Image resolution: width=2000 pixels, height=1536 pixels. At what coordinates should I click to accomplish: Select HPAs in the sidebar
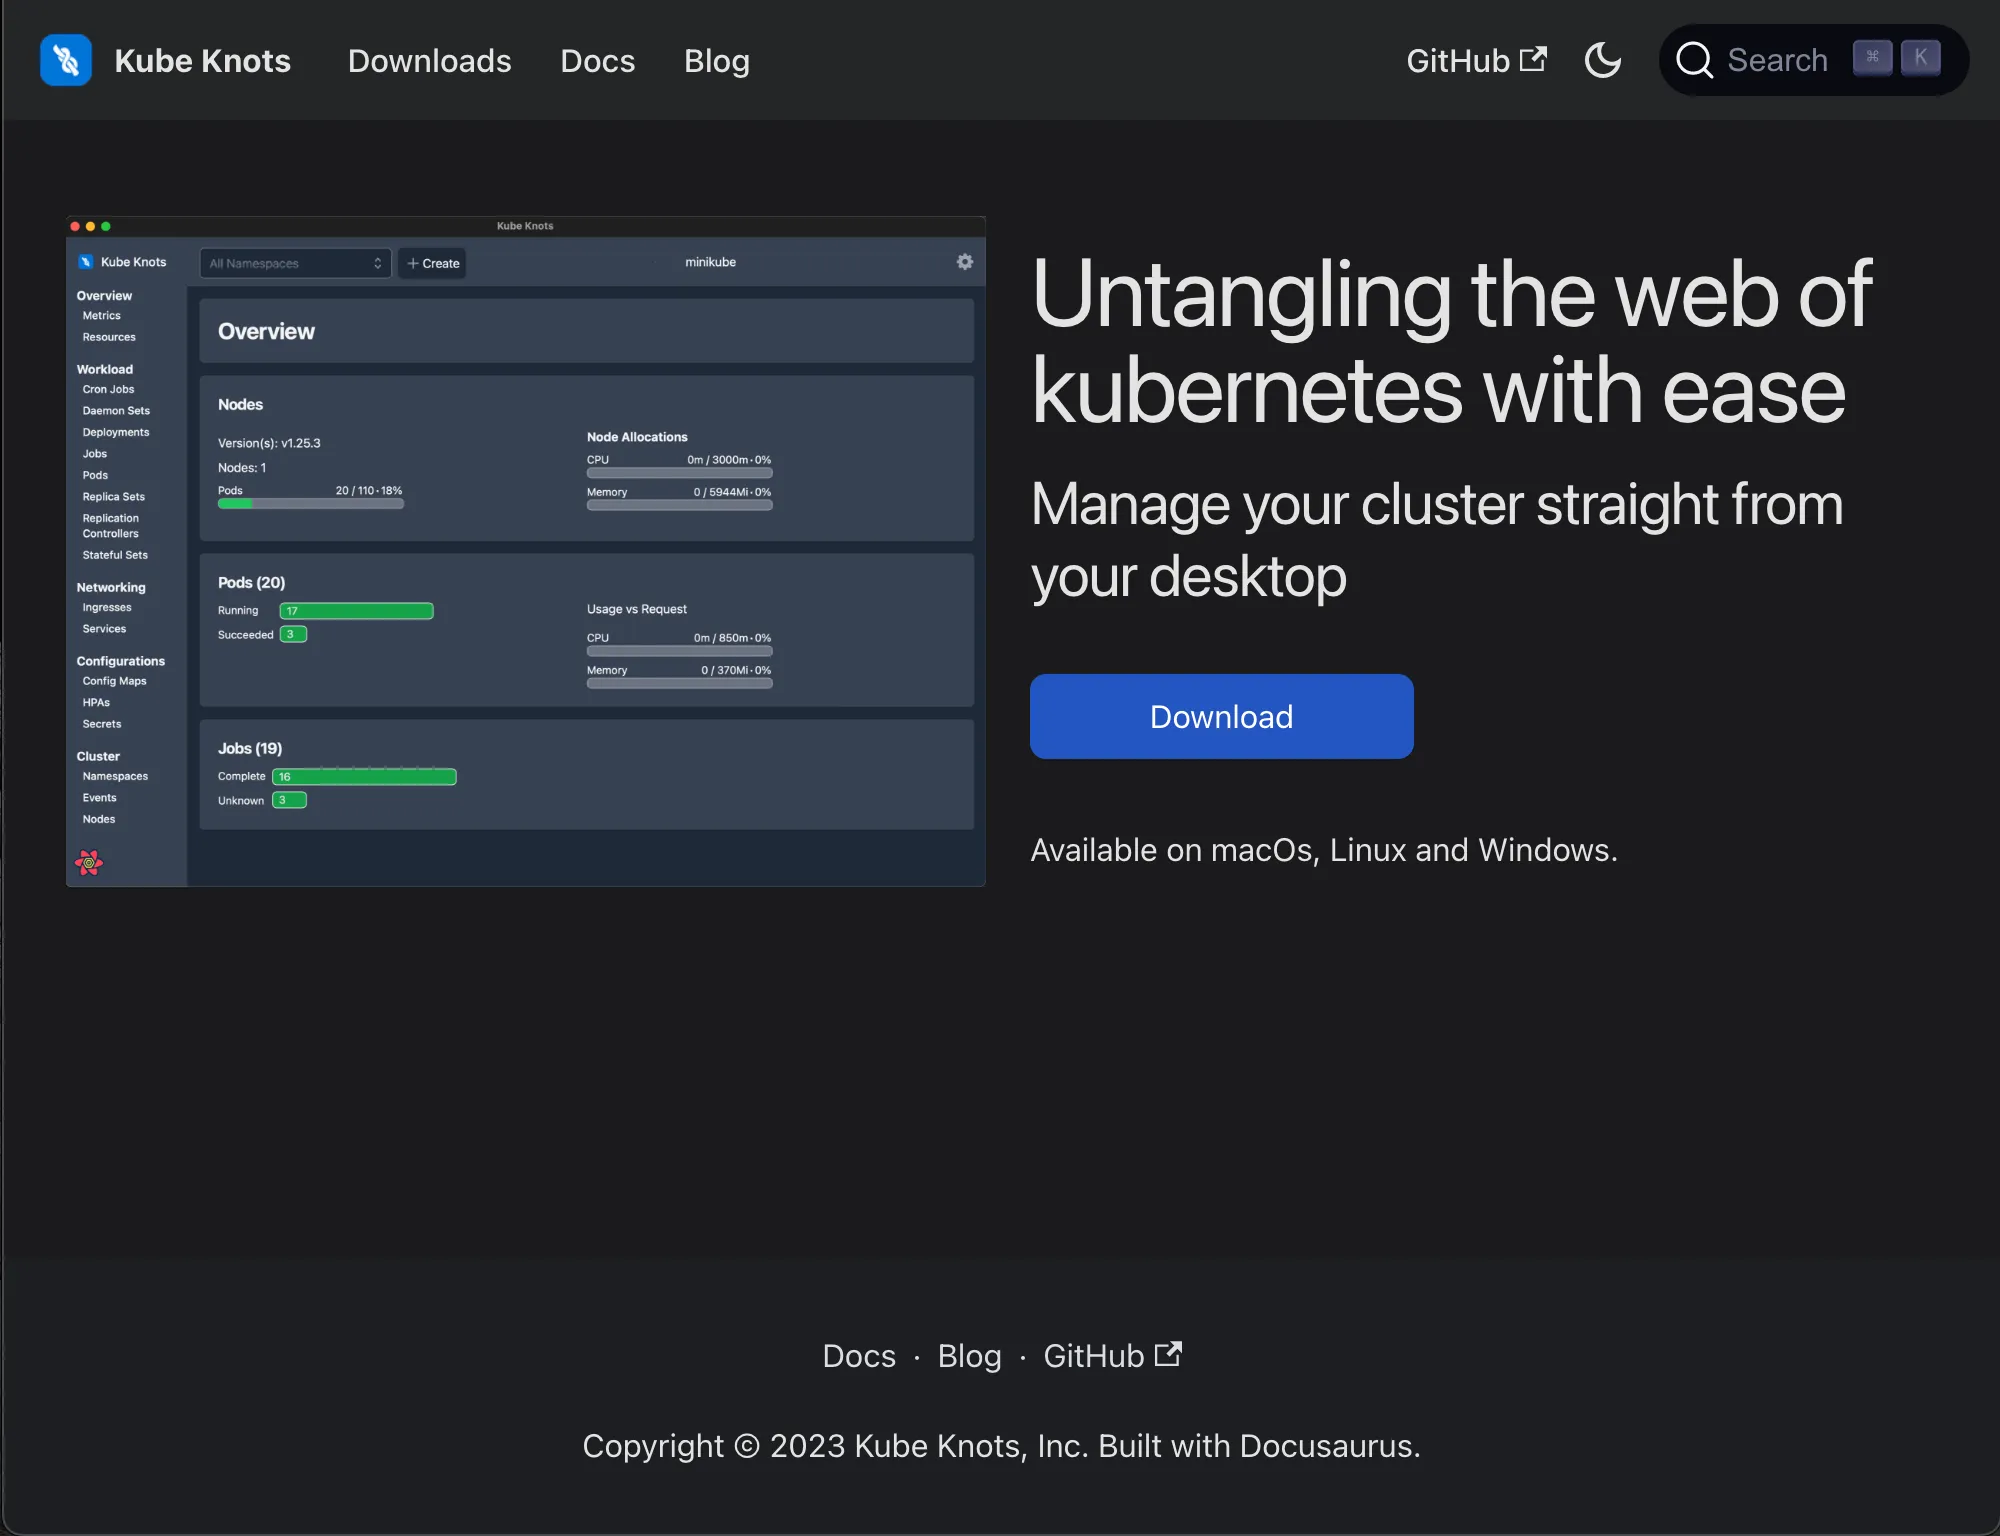click(x=96, y=703)
